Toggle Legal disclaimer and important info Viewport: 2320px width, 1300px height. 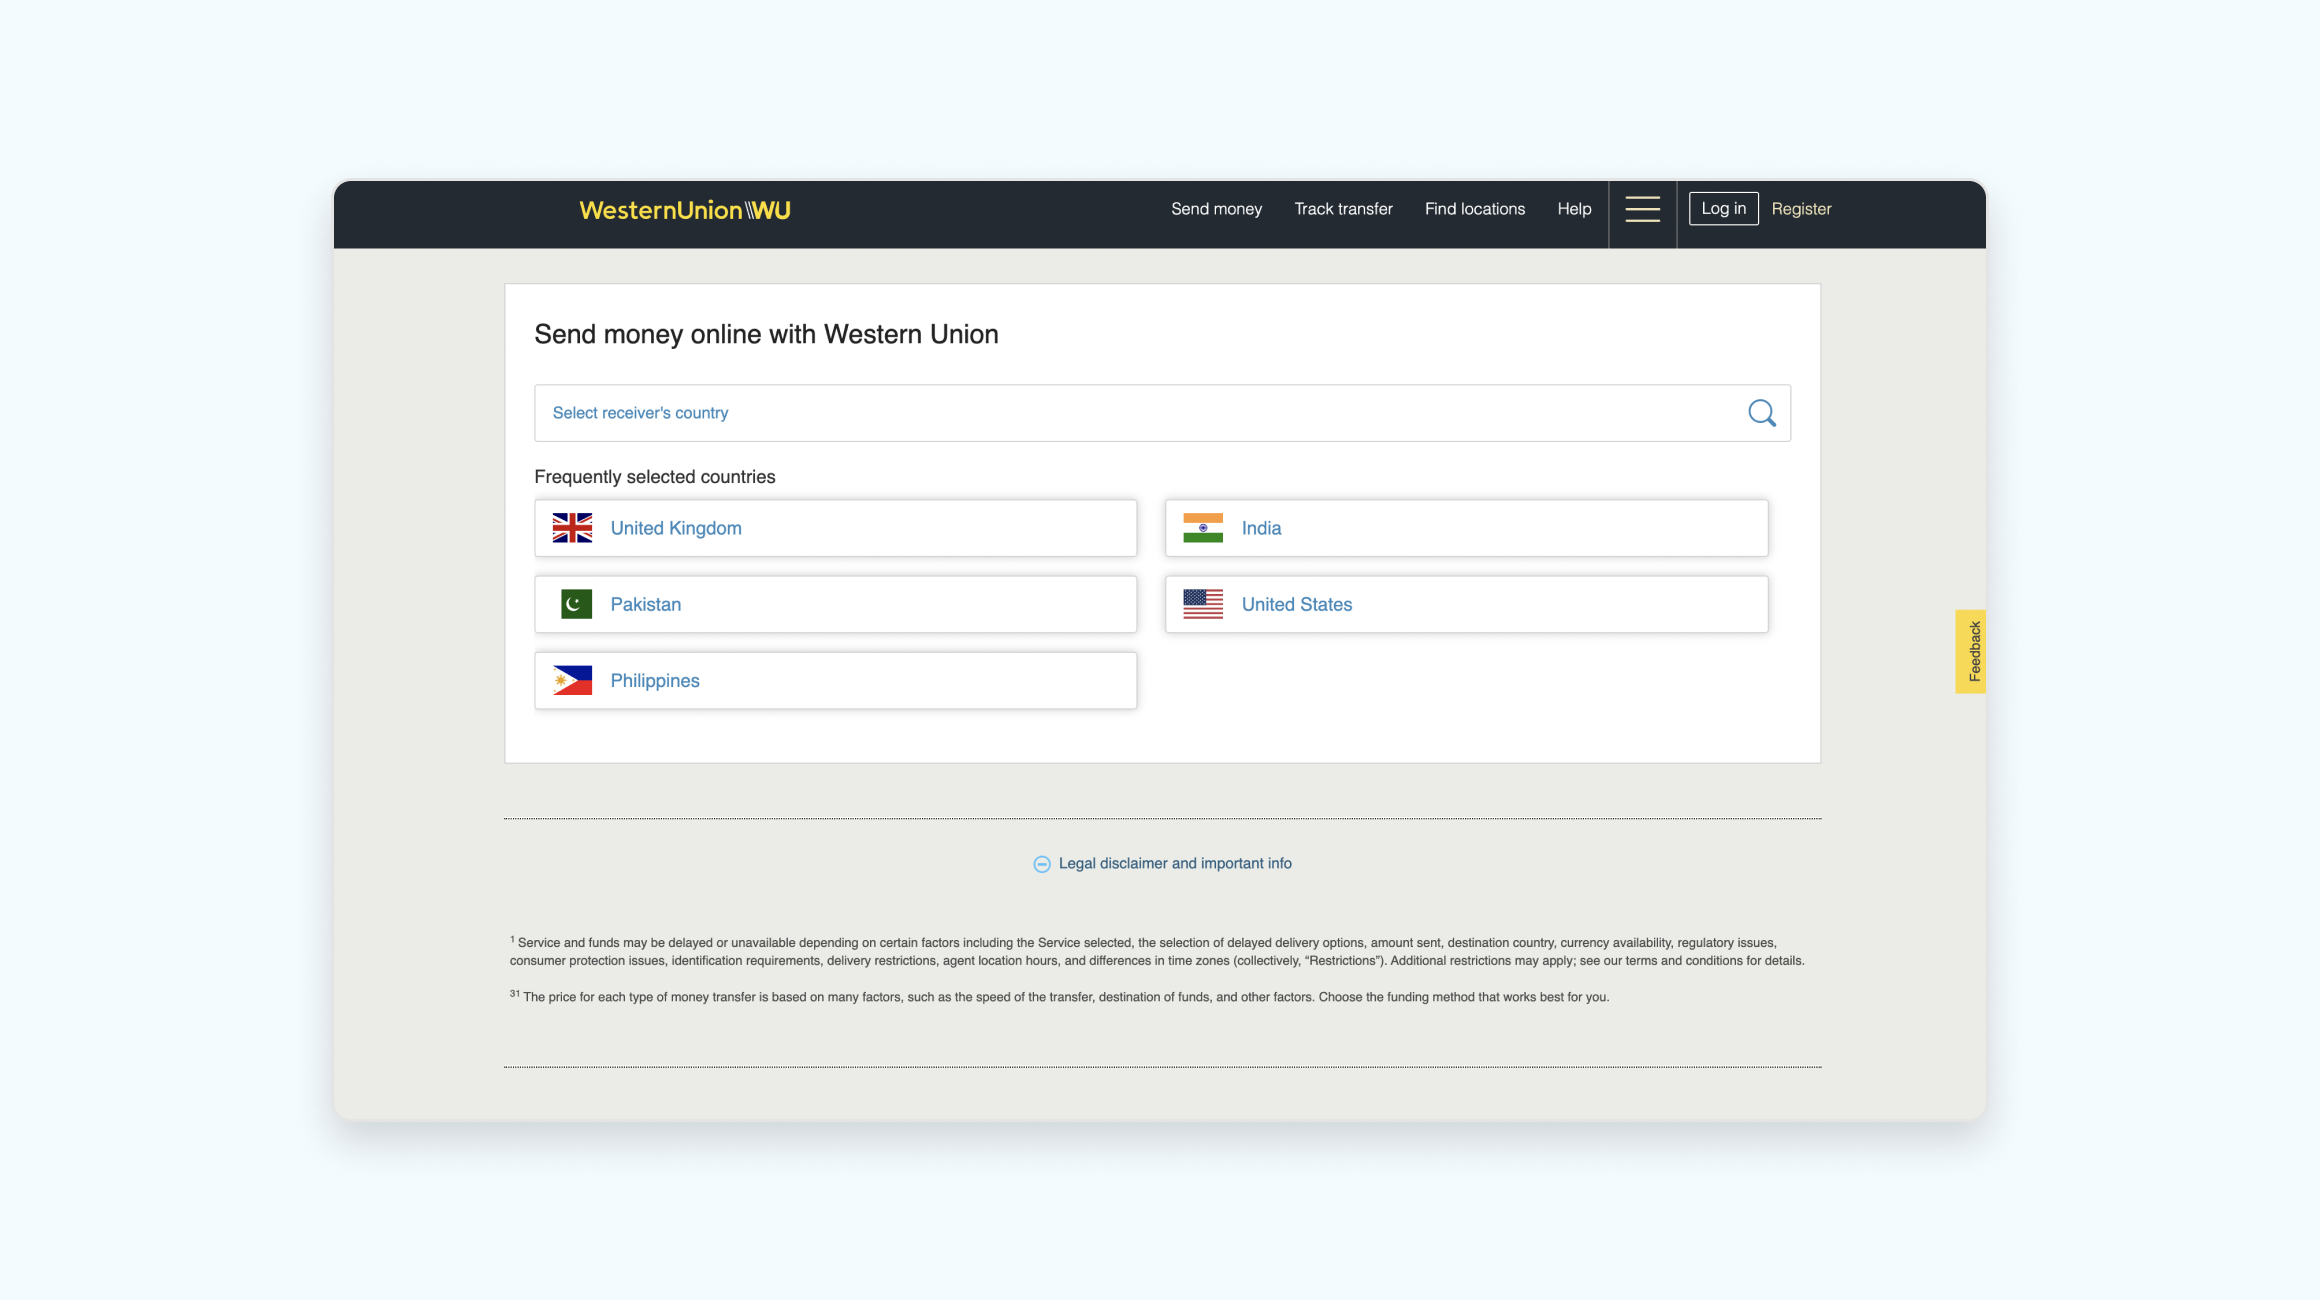(x=1175, y=863)
